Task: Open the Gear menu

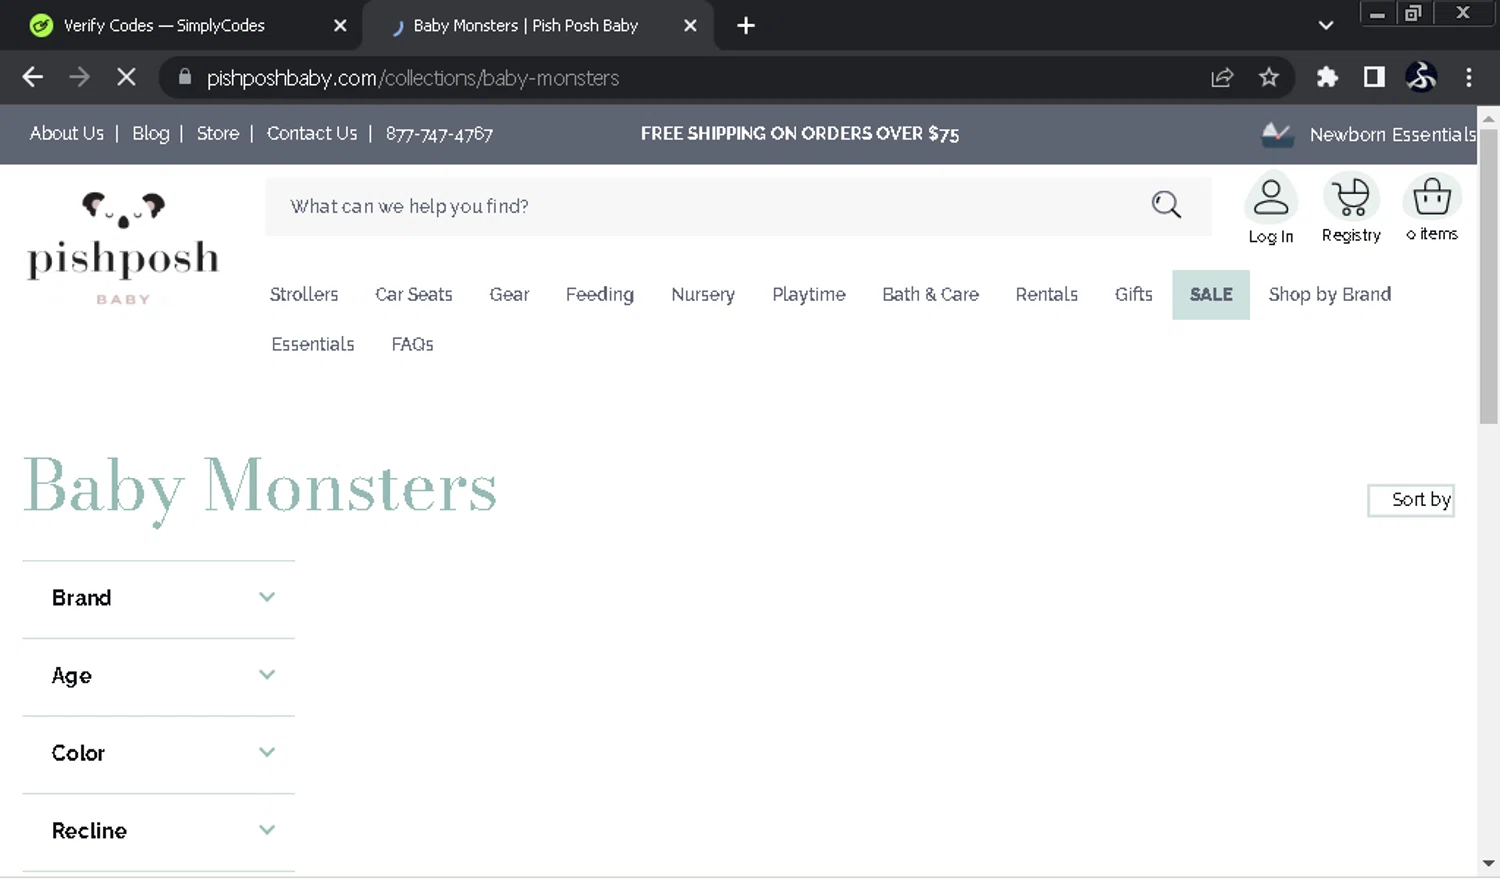Action: point(509,294)
